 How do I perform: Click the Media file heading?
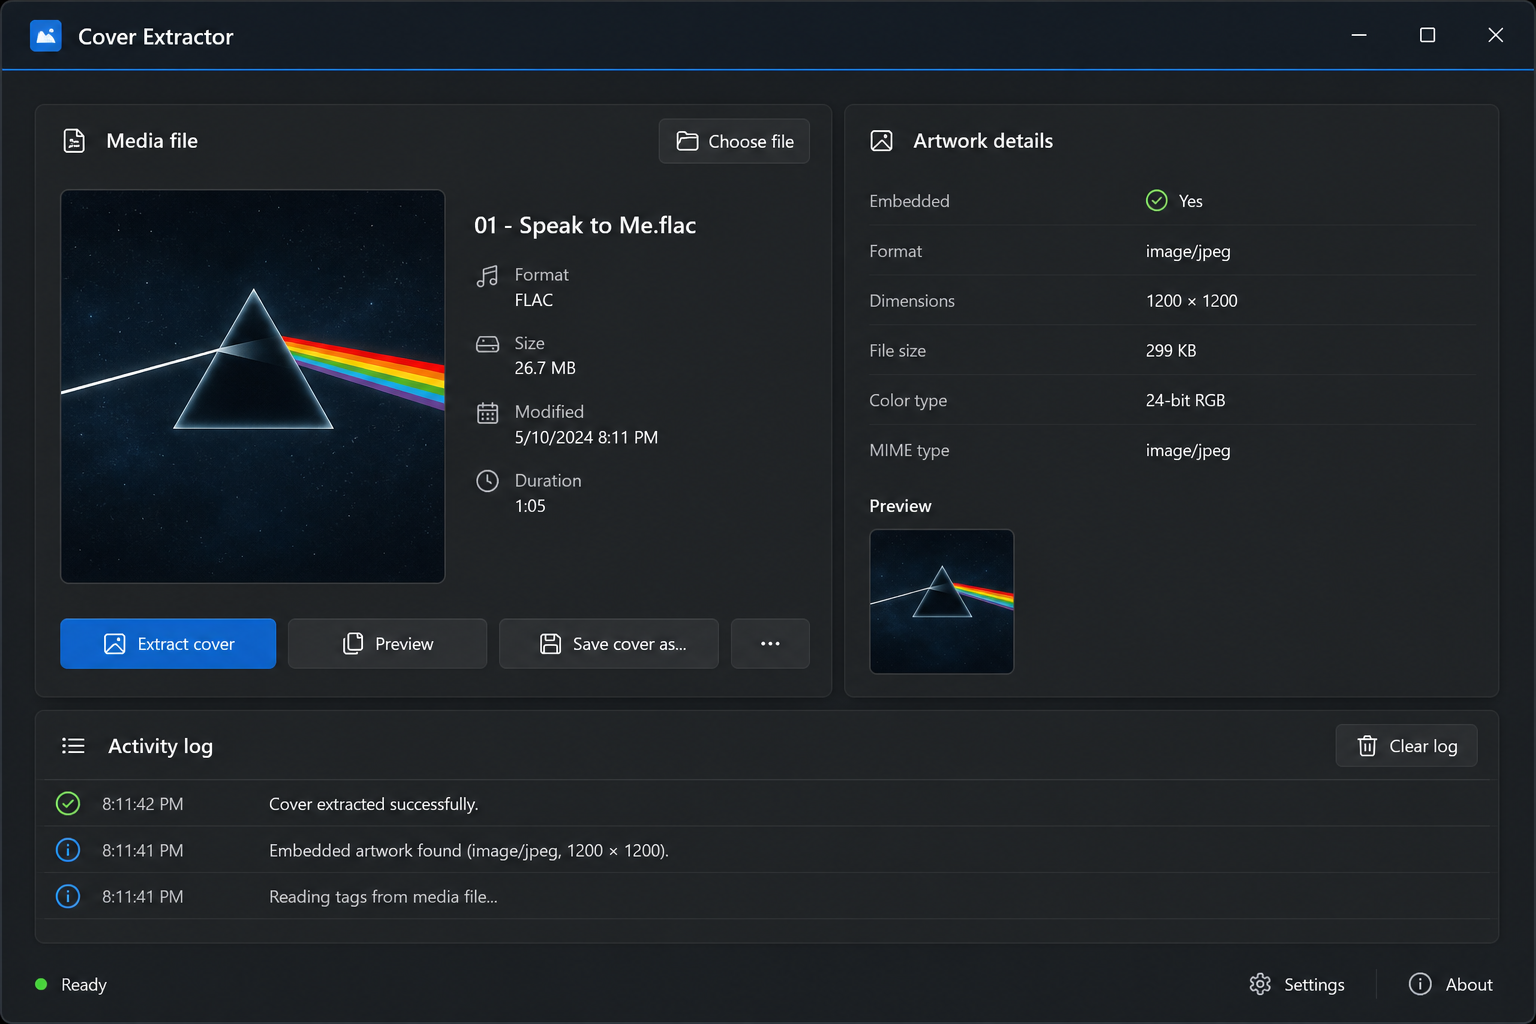(x=152, y=141)
